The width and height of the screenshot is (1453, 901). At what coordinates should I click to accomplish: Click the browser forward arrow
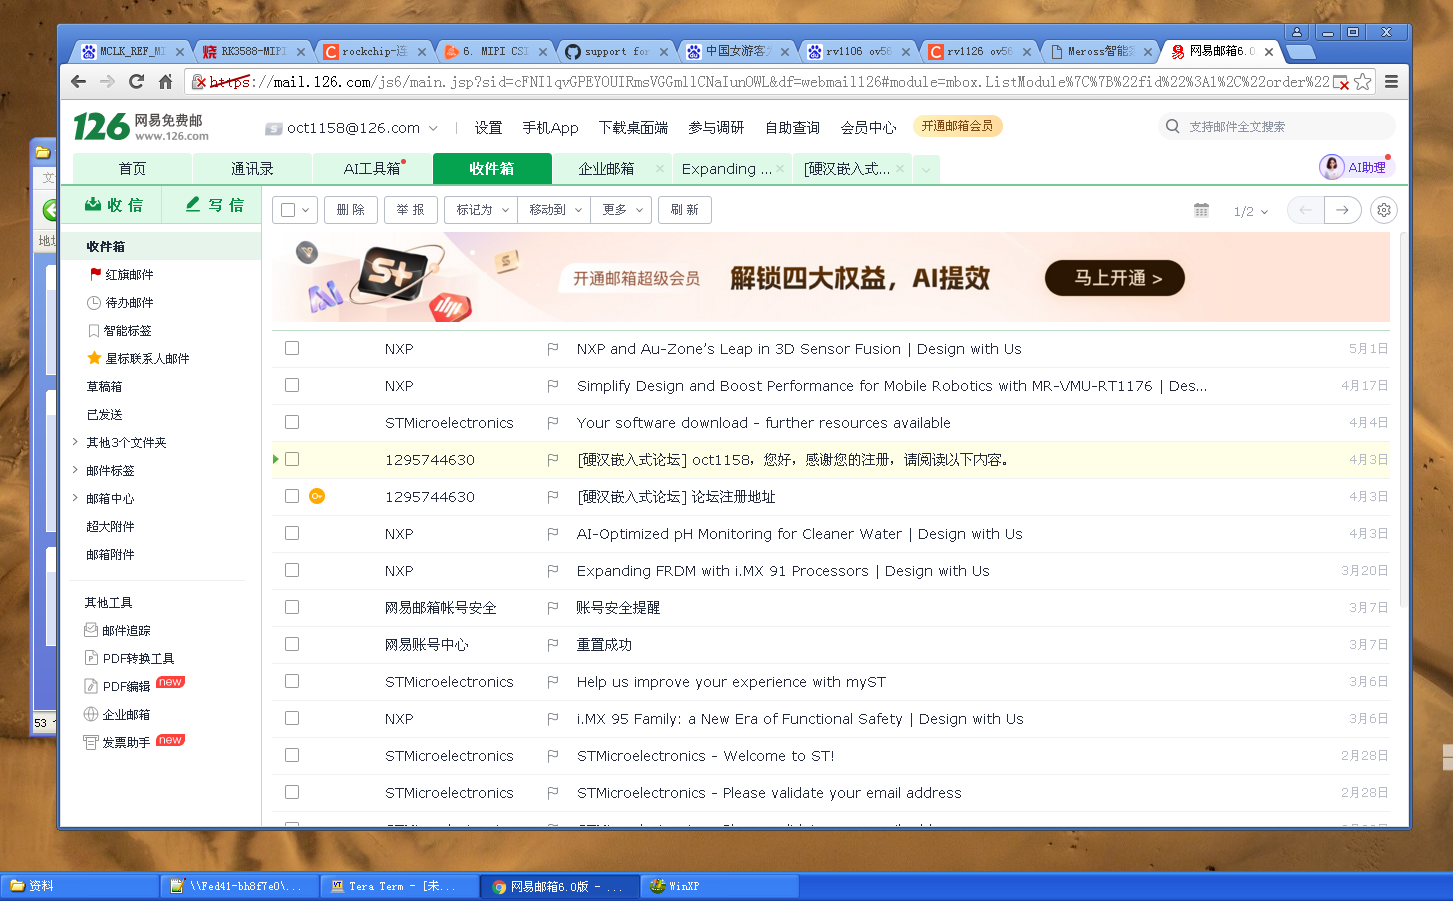tap(107, 82)
